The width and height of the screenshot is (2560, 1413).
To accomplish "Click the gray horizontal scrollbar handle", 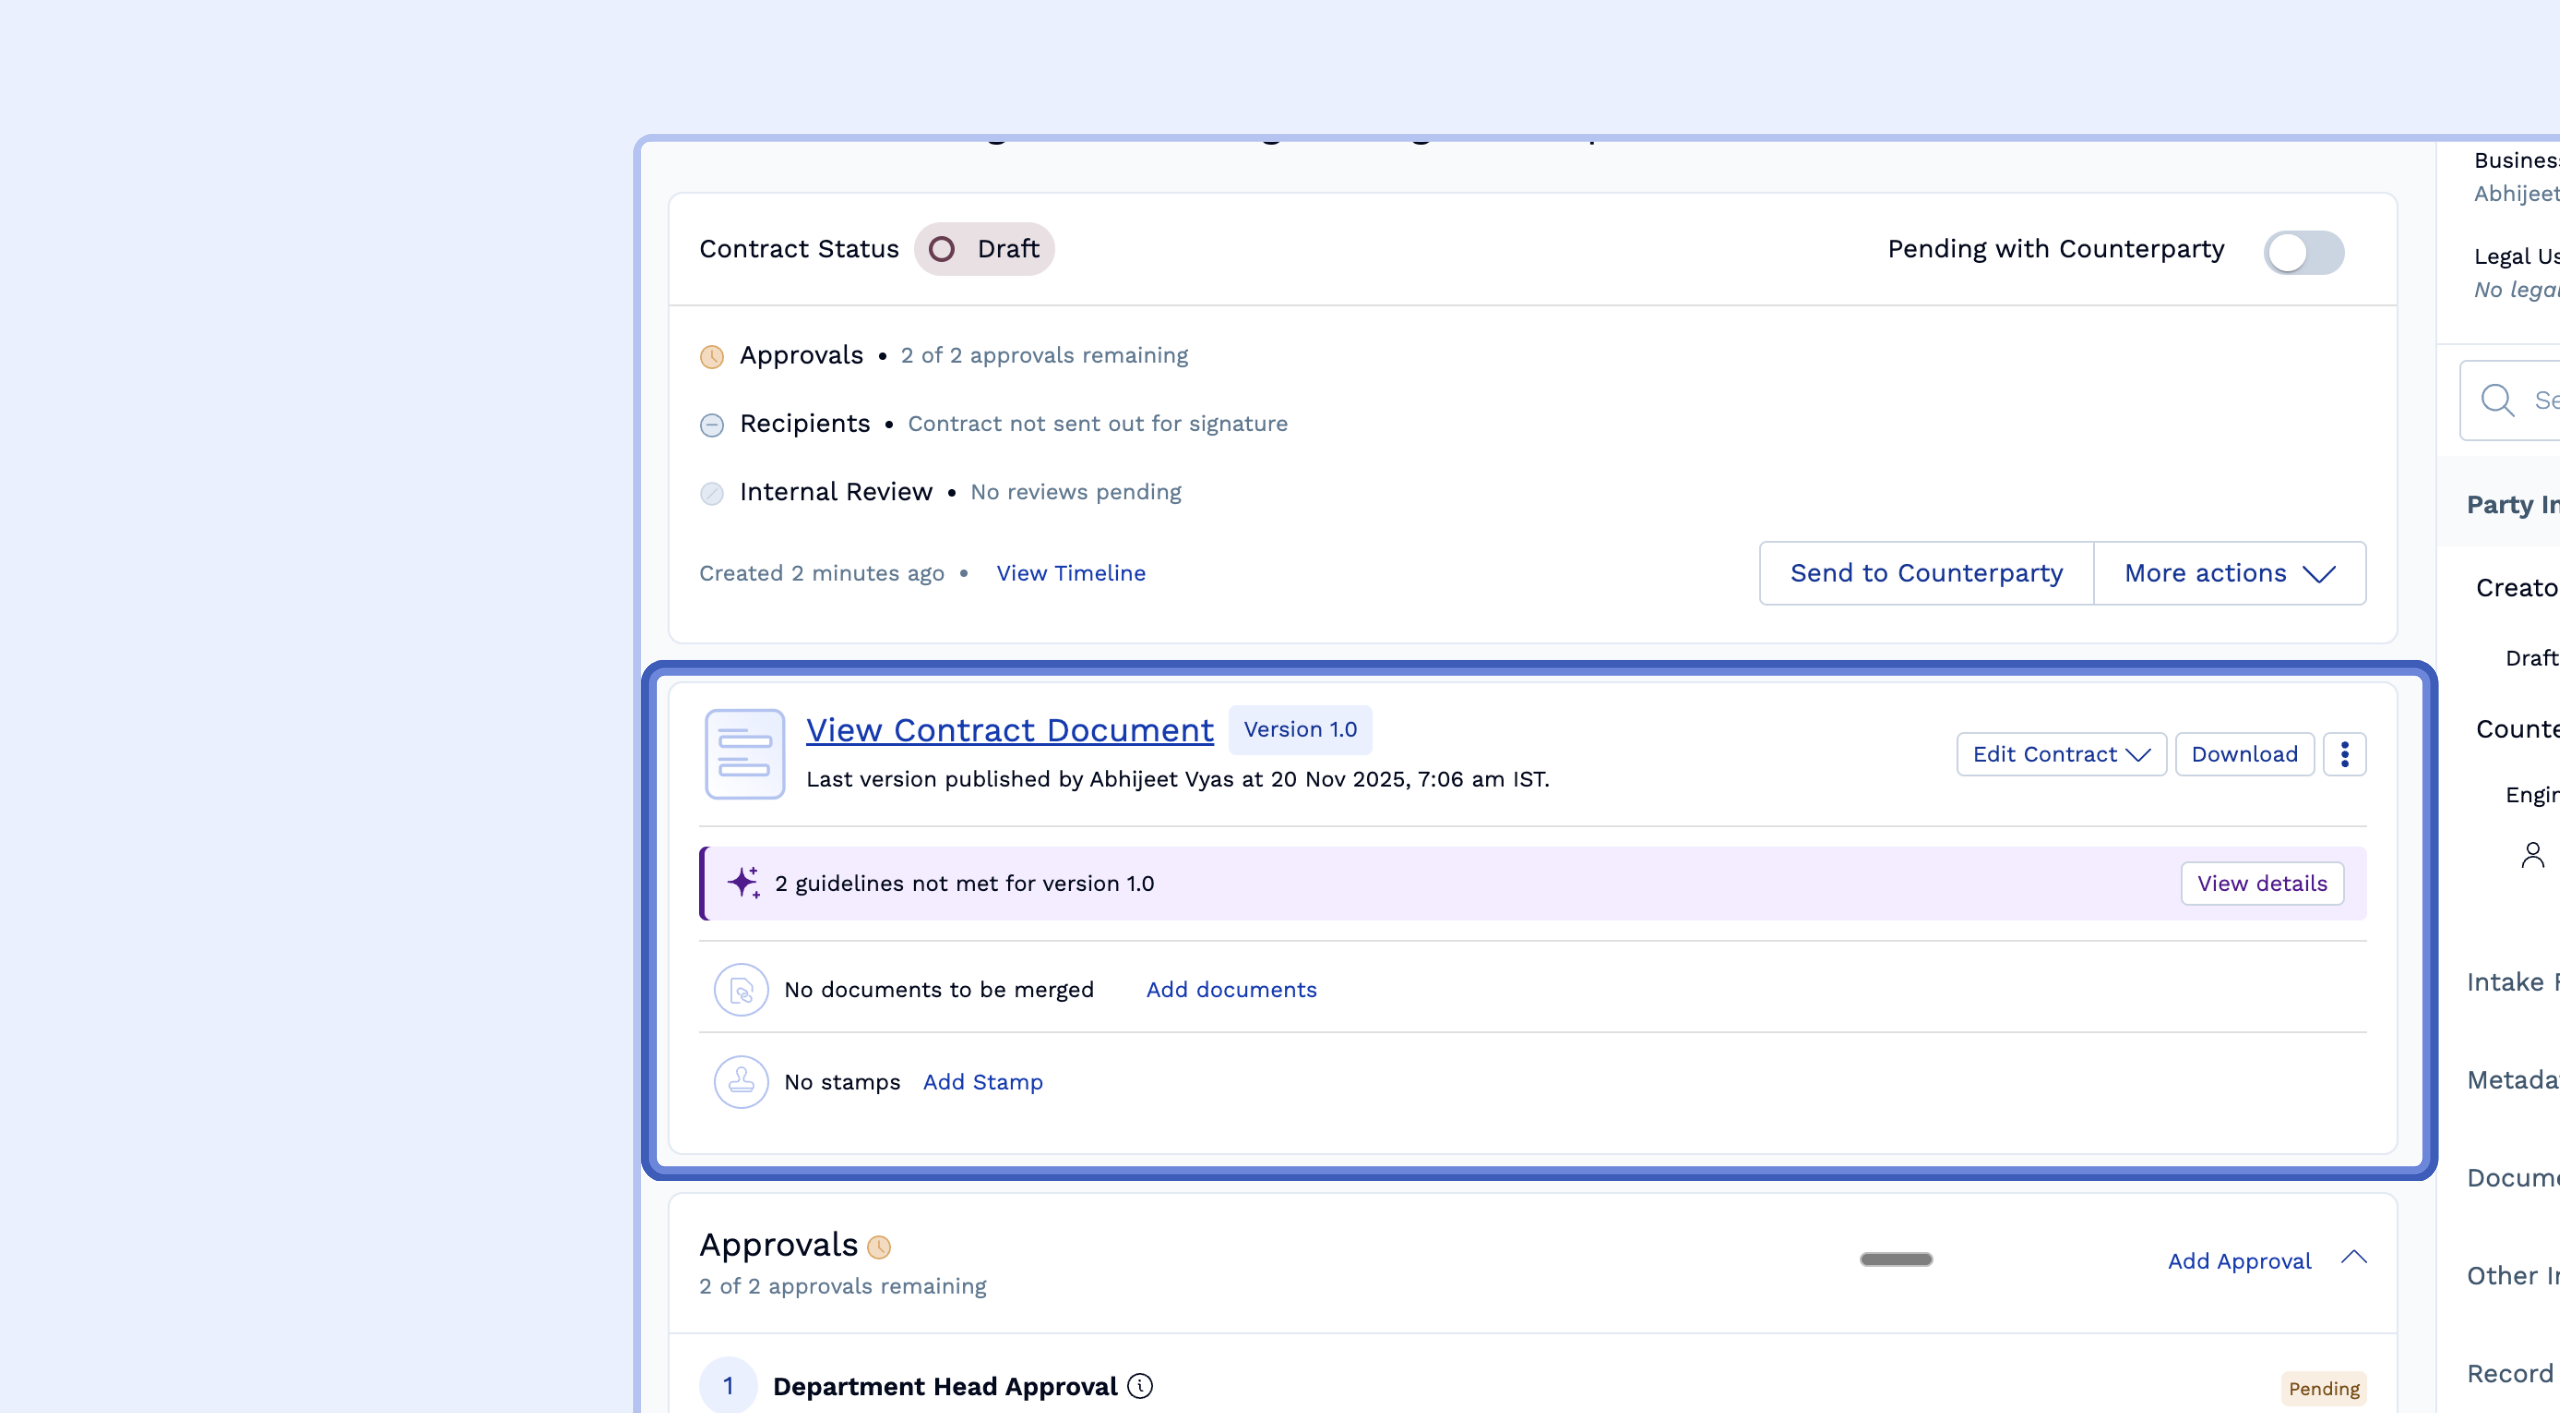I will [x=1895, y=1259].
